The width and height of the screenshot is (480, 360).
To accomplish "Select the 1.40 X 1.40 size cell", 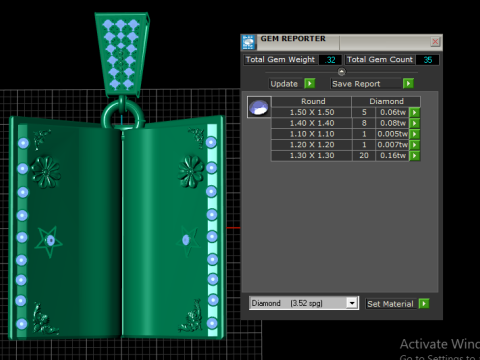I will point(312,123).
